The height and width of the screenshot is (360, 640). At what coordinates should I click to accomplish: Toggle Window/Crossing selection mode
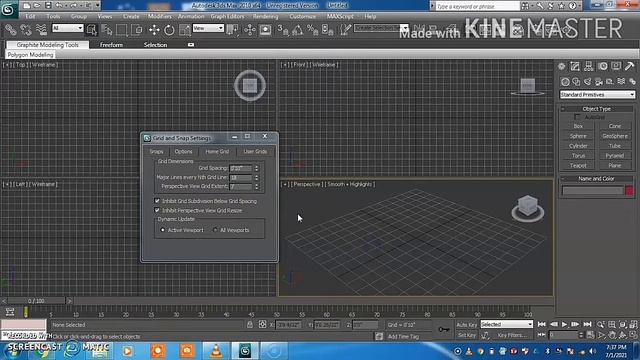point(137,29)
